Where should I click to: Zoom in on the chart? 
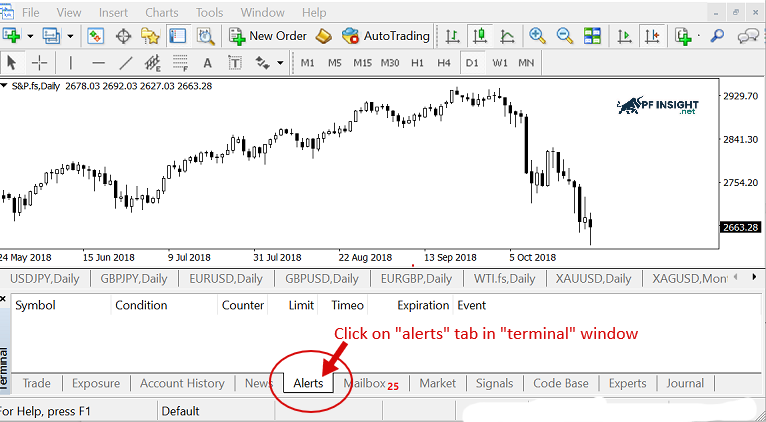pyautogui.click(x=537, y=36)
